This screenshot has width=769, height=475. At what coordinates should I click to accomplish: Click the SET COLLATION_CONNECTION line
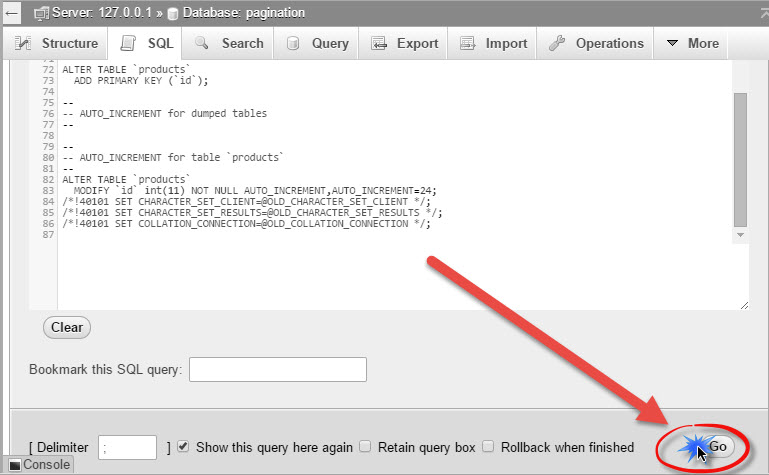247,224
